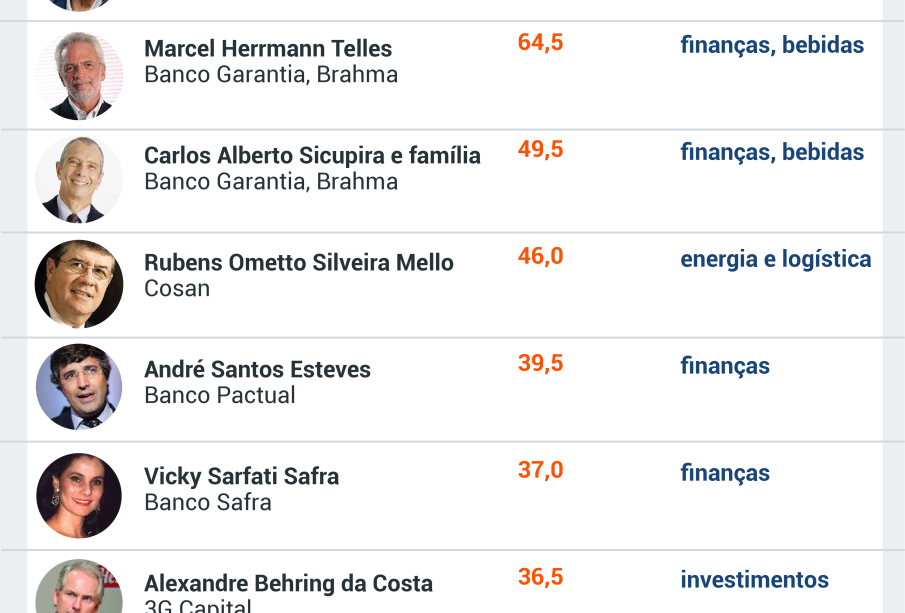
Task: Open the photo next to Carlos Alberto Sicupira
Action: pyautogui.click(x=79, y=180)
